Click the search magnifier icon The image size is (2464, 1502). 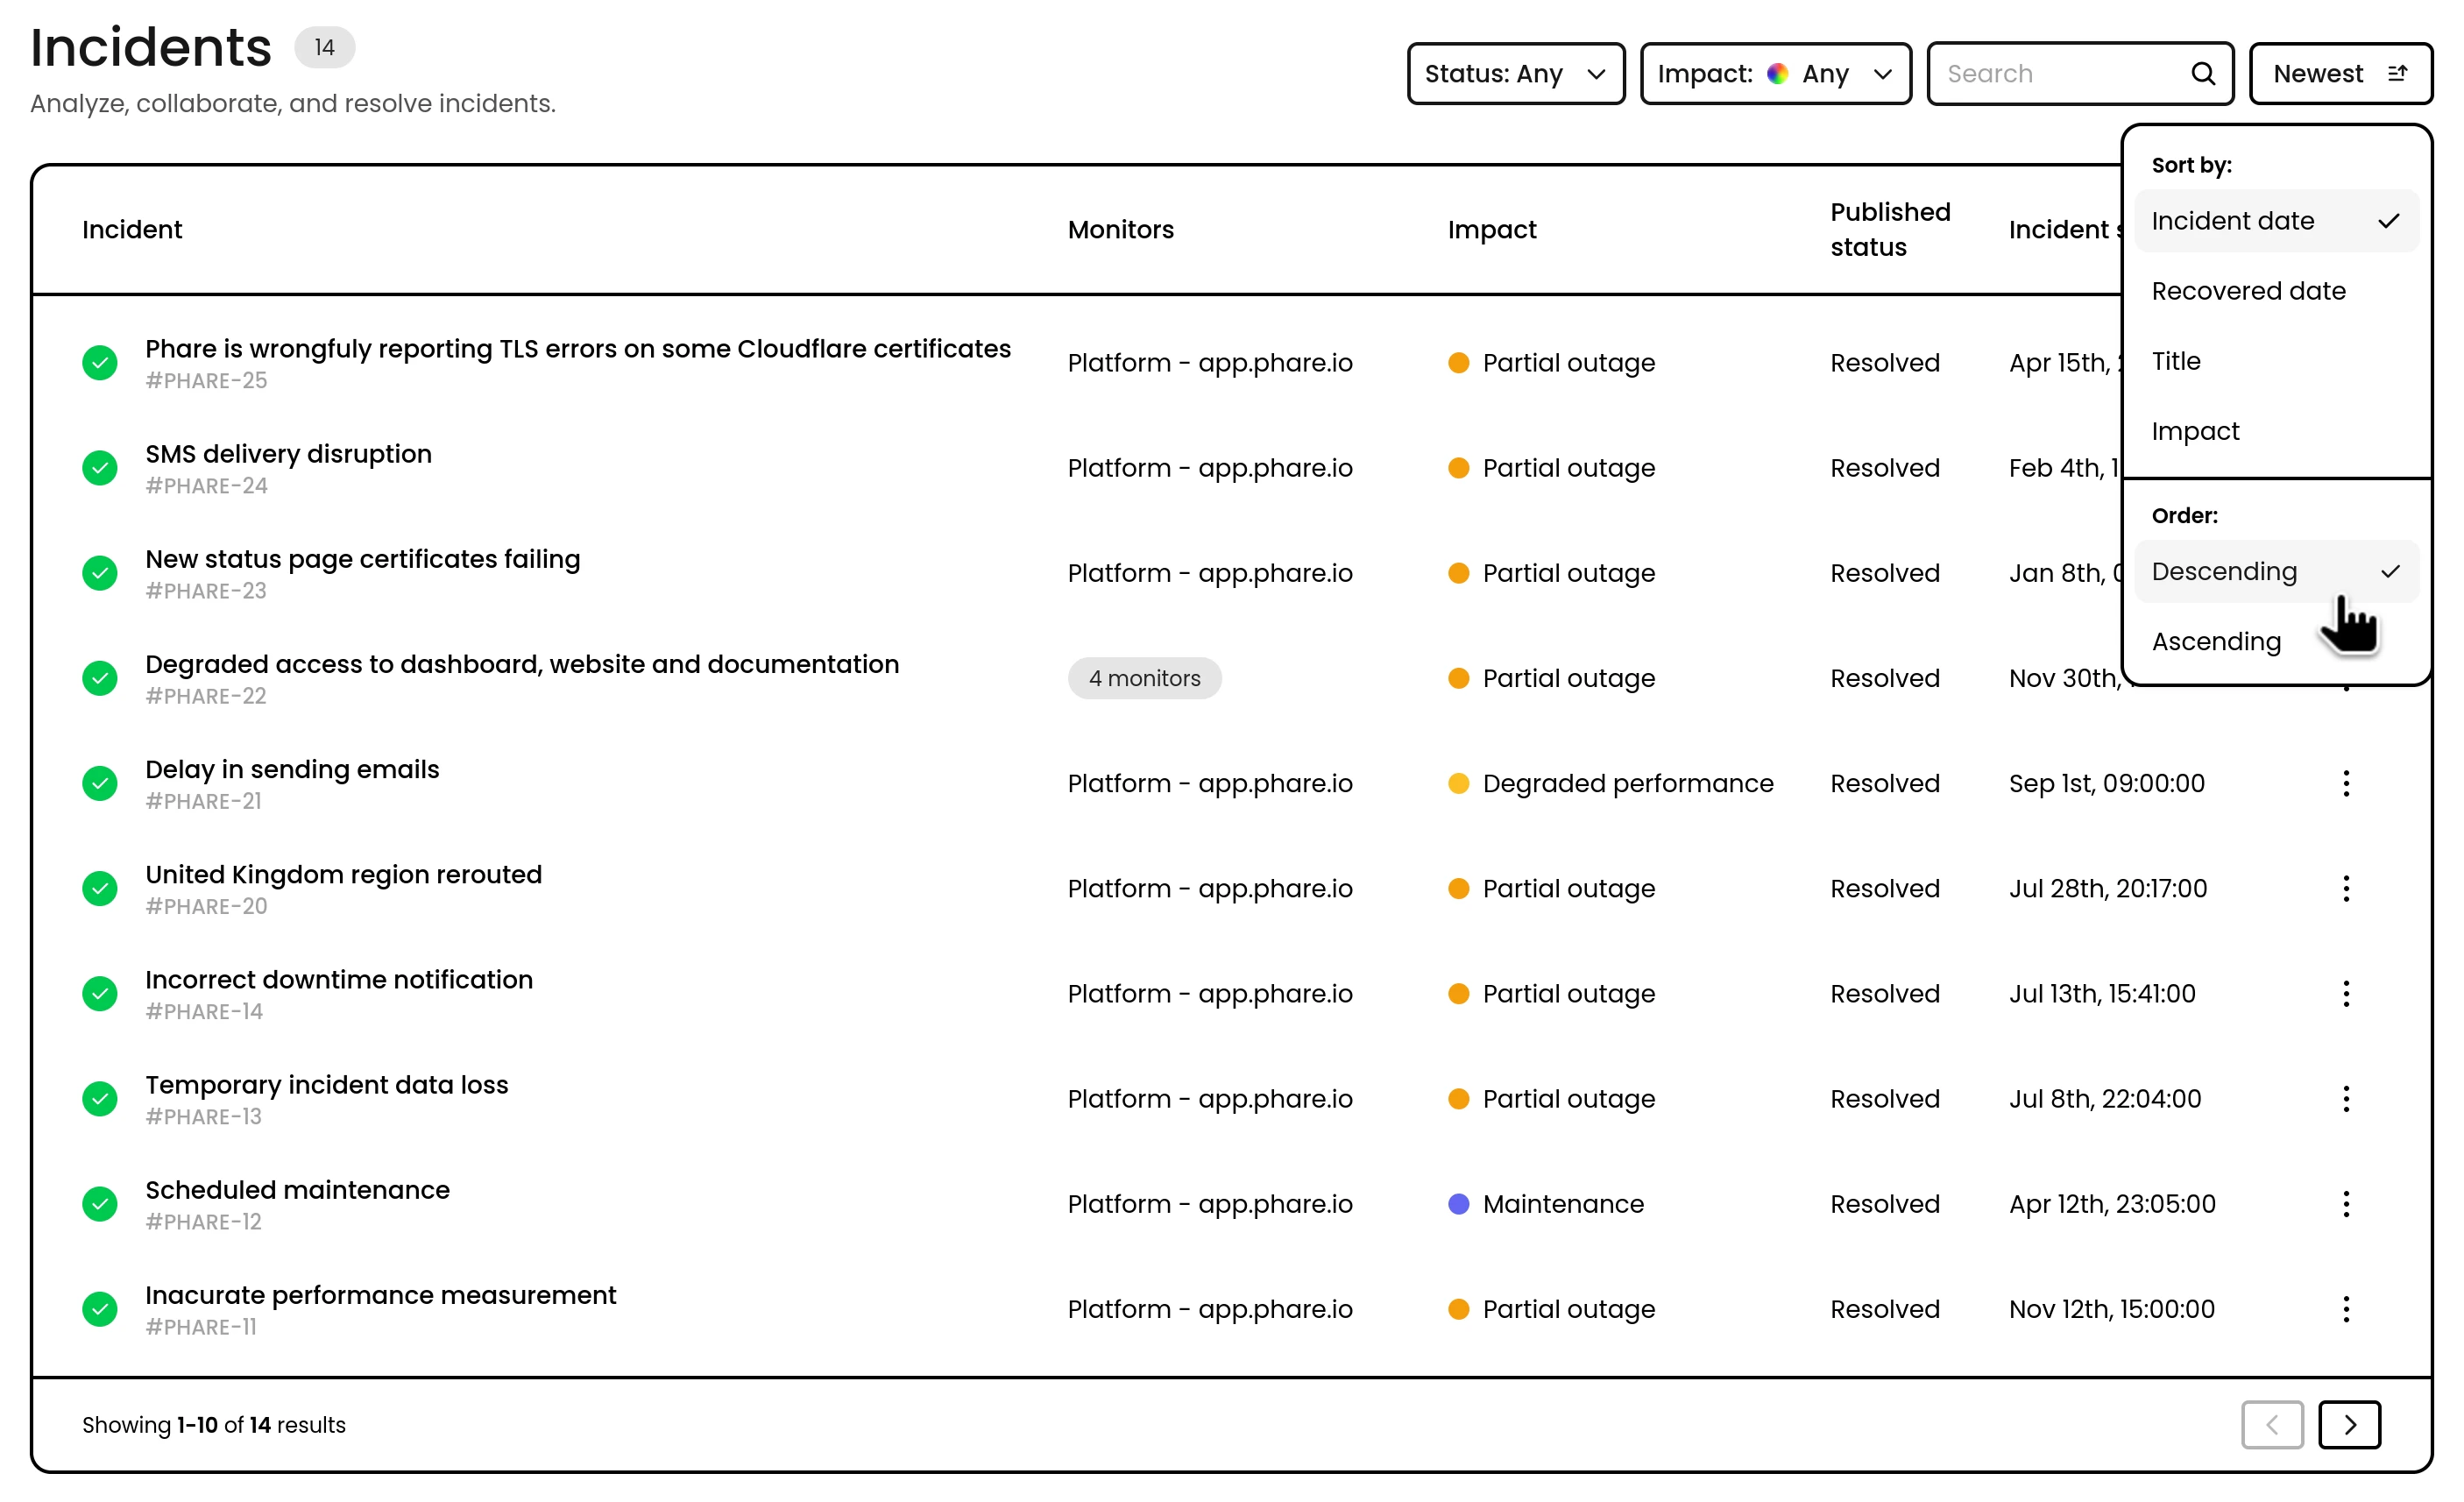2202,73
